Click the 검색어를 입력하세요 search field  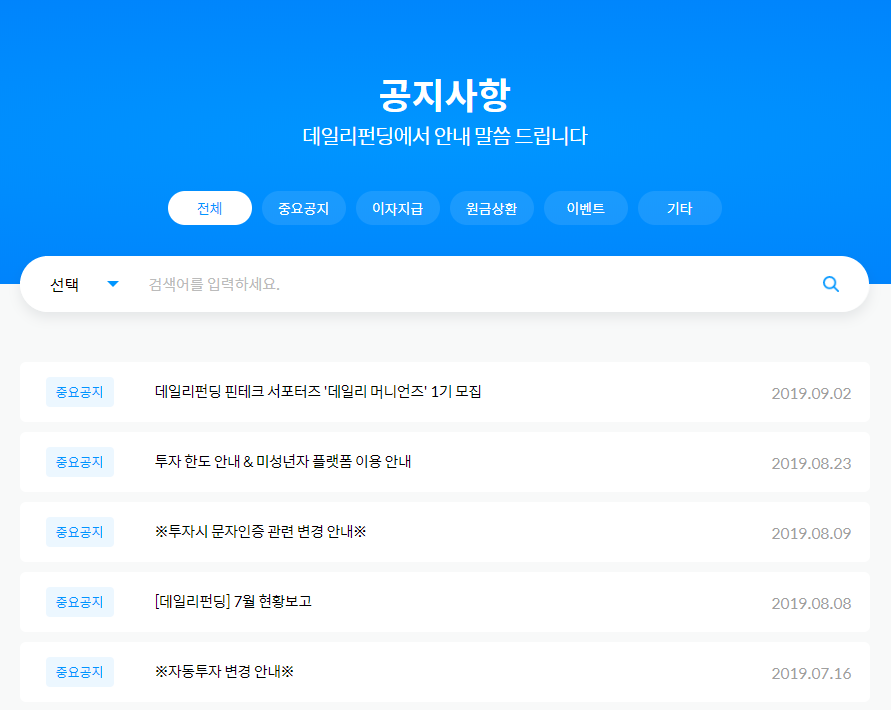point(477,284)
